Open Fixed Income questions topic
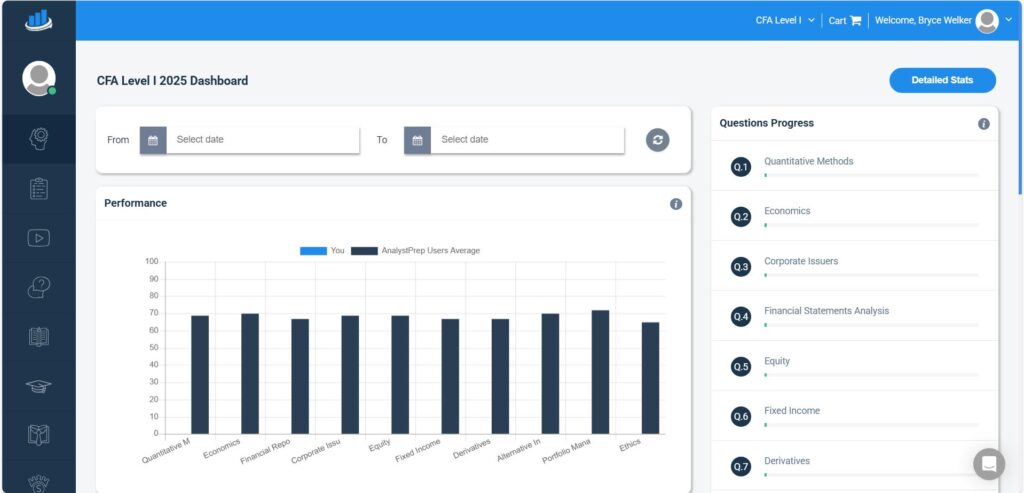The height and width of the screenshot is (493, 1024). click(x=792, y=411)
